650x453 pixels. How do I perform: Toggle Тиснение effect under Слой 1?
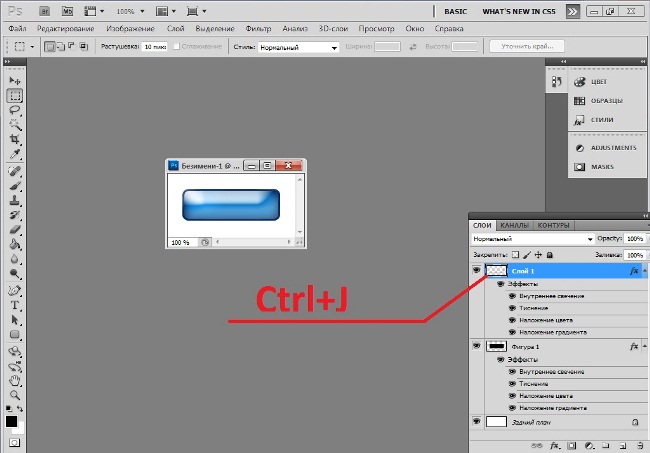pyautogui.click(x=512, y=308)
